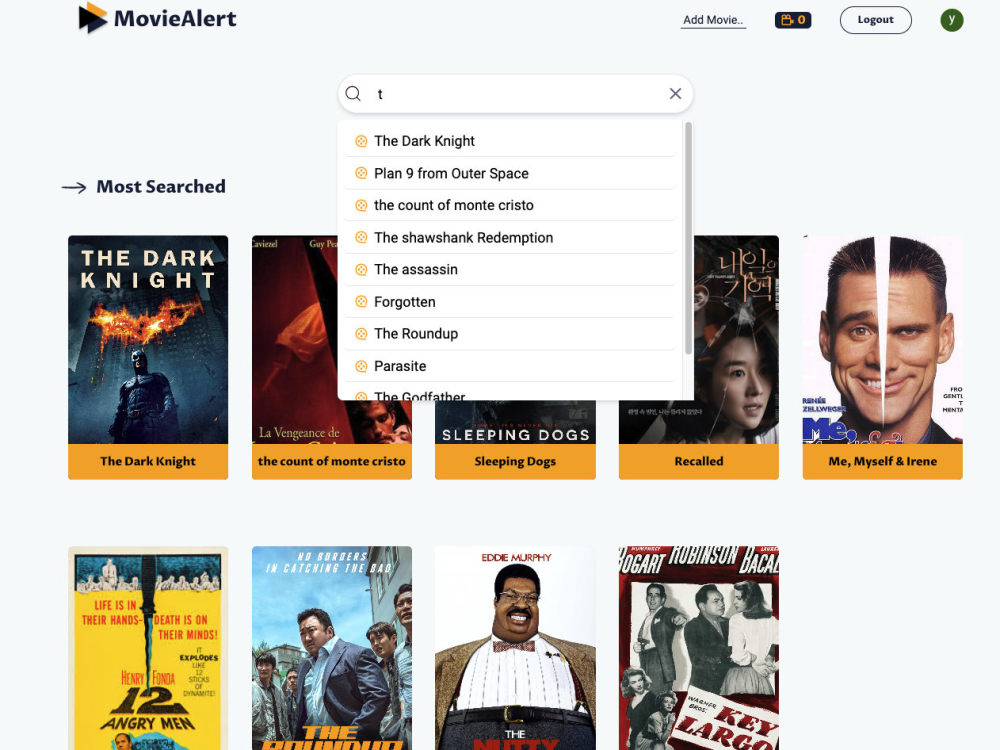Screen dimensions: 1000x750
Task: Click 'The Dark Knight' orange title label
Action: coord(148,461)
